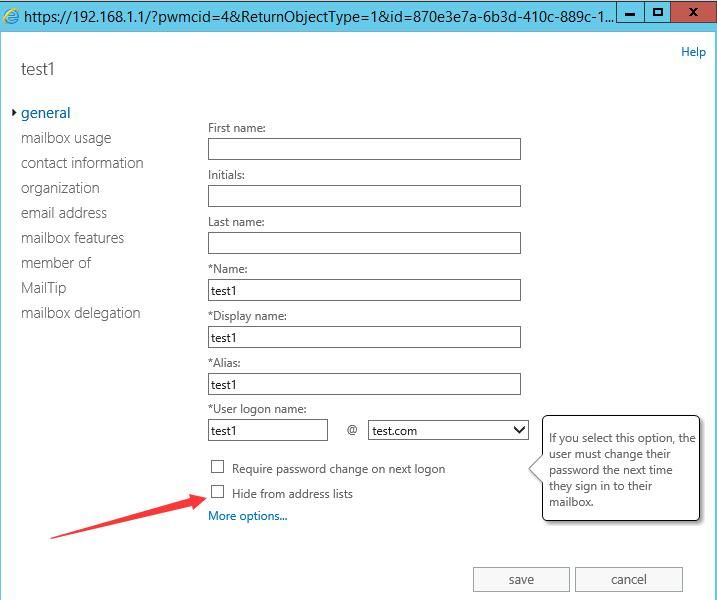The height and width of the screenshot is (600, 717).
Task: Open the Help link
Action: (693, 52)
